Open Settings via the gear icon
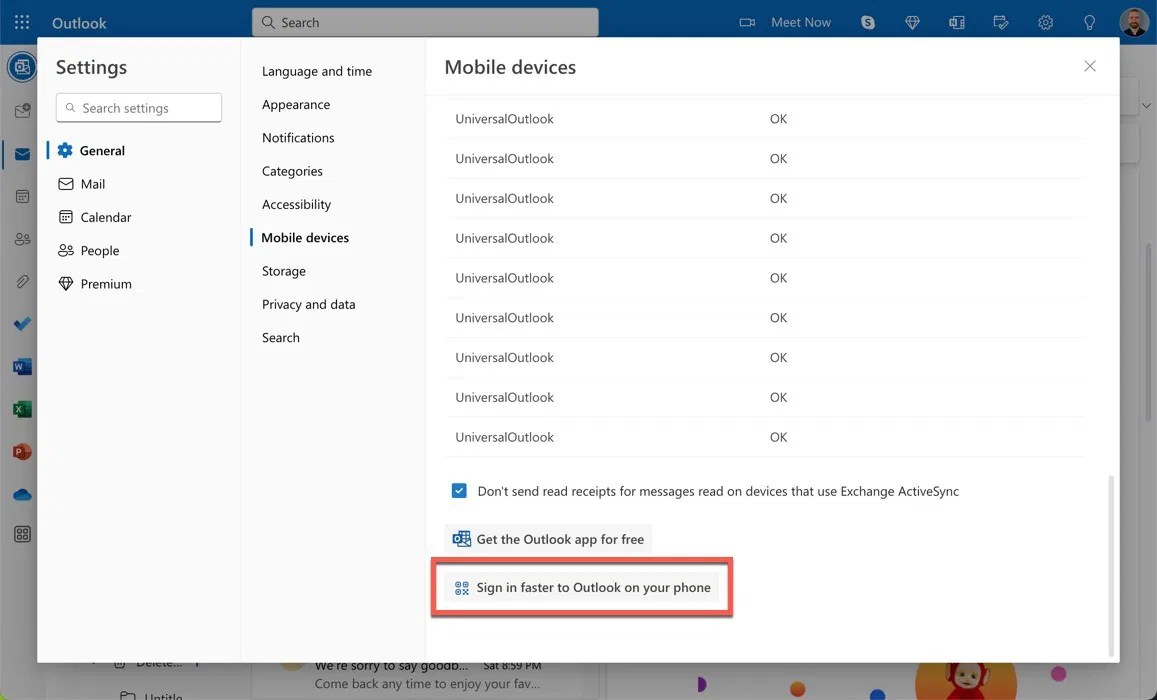The width and height of the screenshot is (1157, 700). click(1044, 21)
